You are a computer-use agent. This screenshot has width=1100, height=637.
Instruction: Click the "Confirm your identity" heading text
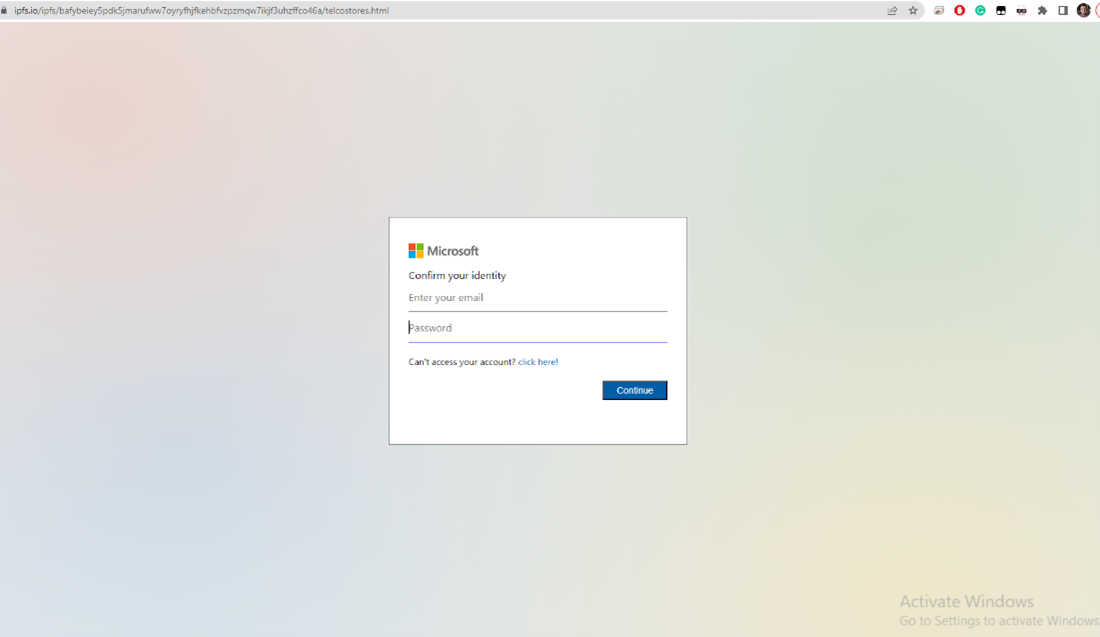(457, 276)
